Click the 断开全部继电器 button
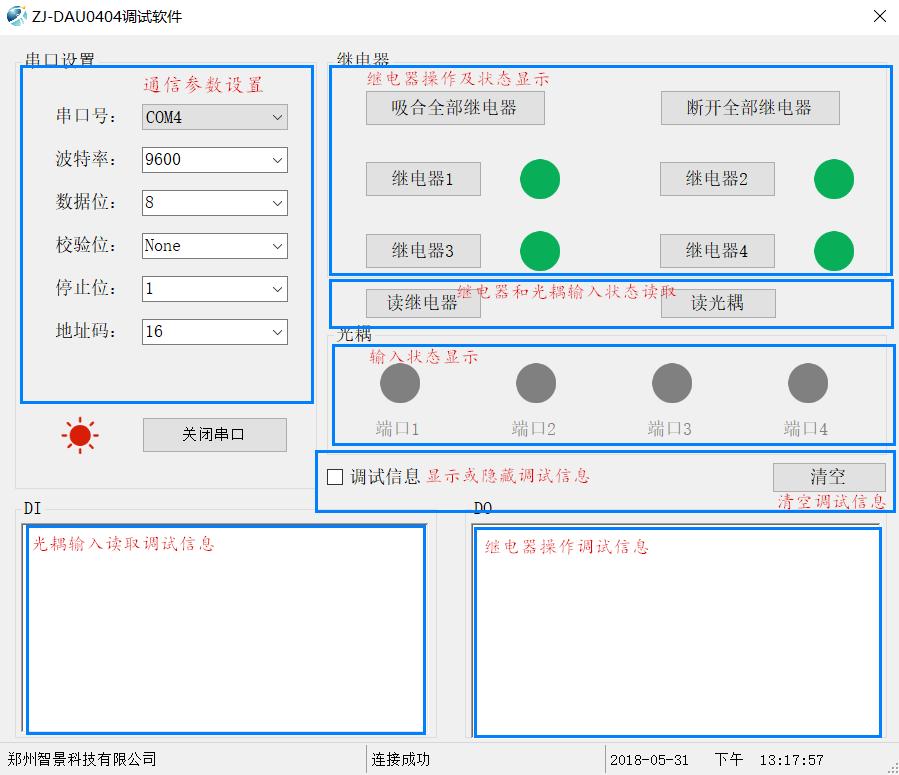The height and width of the screenshot is (775, 899). [750, 108]
